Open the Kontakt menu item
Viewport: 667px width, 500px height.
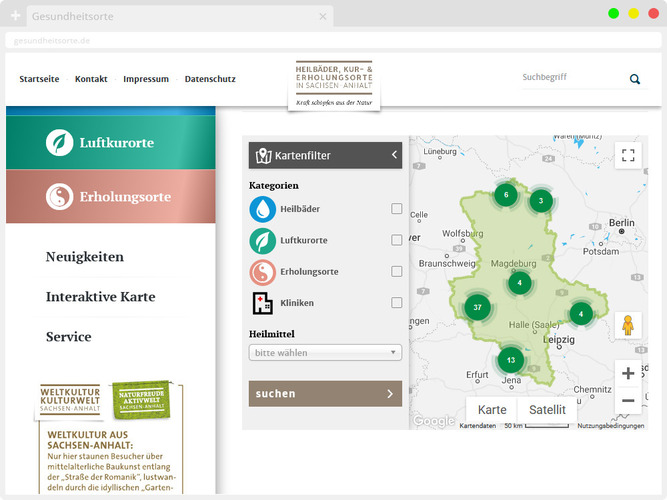(91, 79)
